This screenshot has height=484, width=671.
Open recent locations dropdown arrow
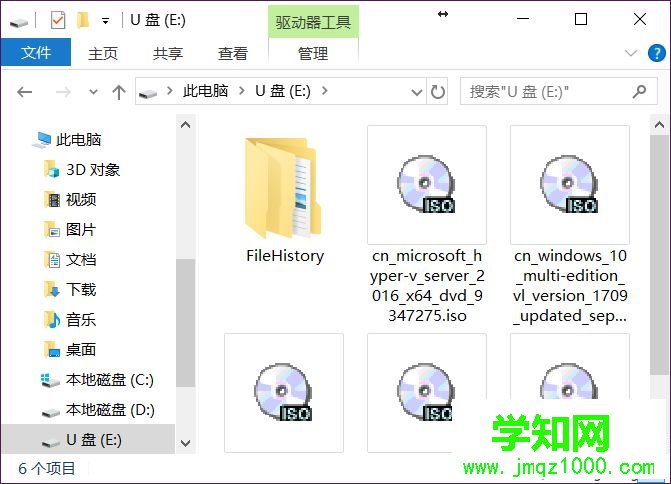(x=93, y=92)
